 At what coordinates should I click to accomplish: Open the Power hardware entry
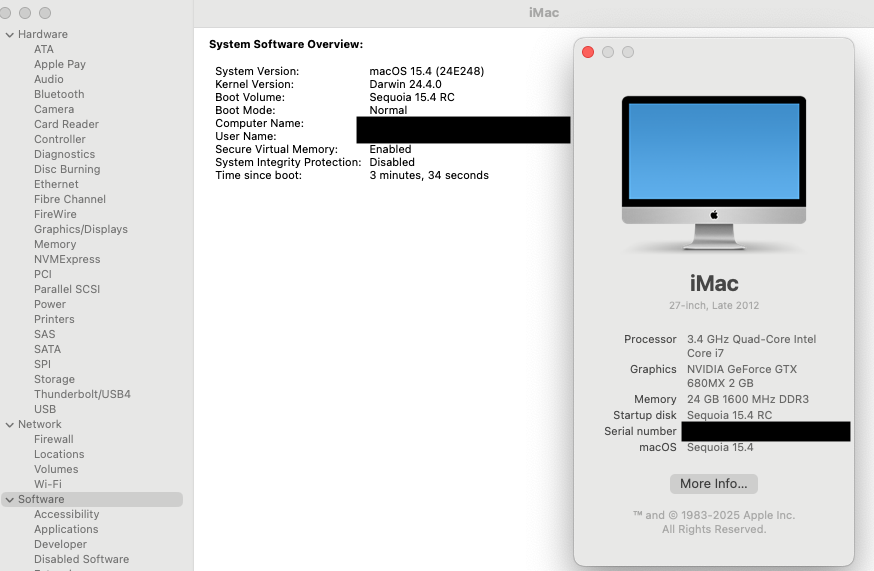point(50,304)
